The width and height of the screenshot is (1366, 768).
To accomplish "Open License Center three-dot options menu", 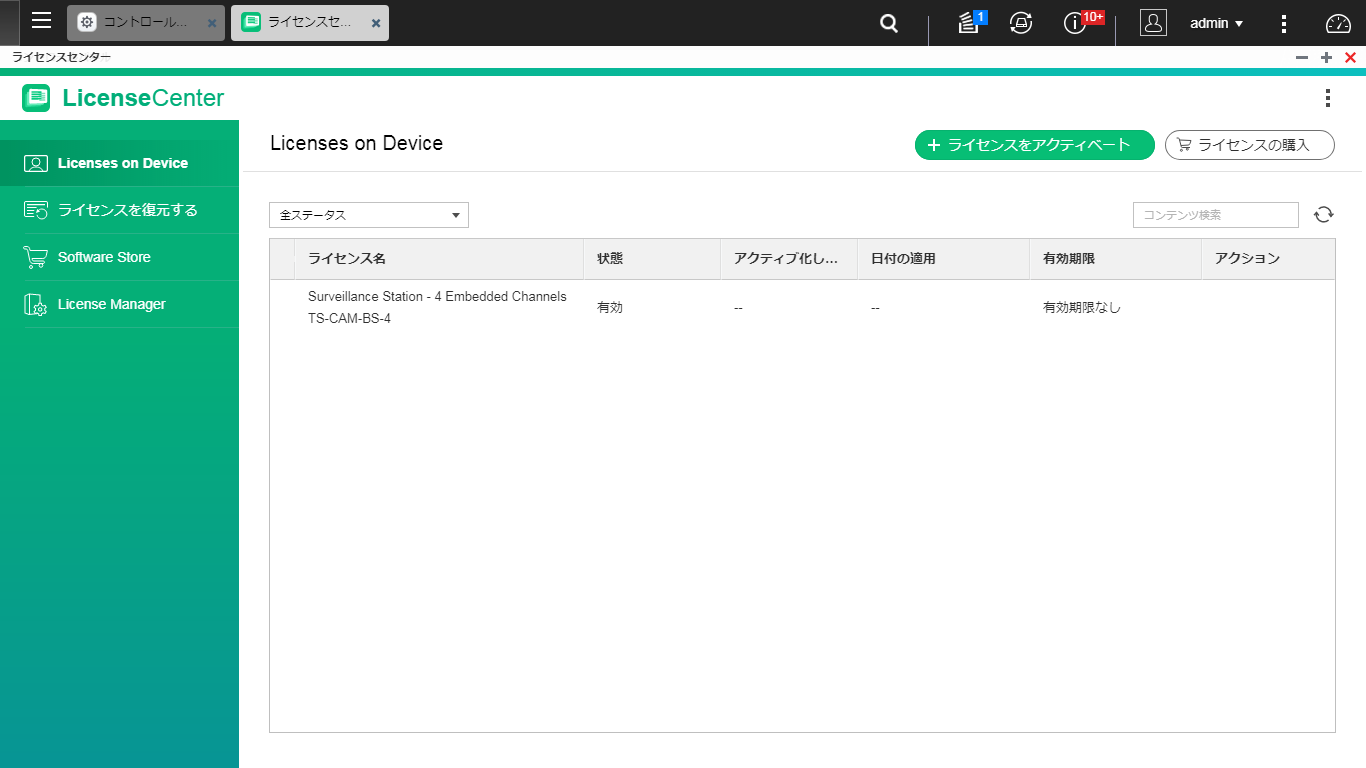I will (x=1328, y=98).
